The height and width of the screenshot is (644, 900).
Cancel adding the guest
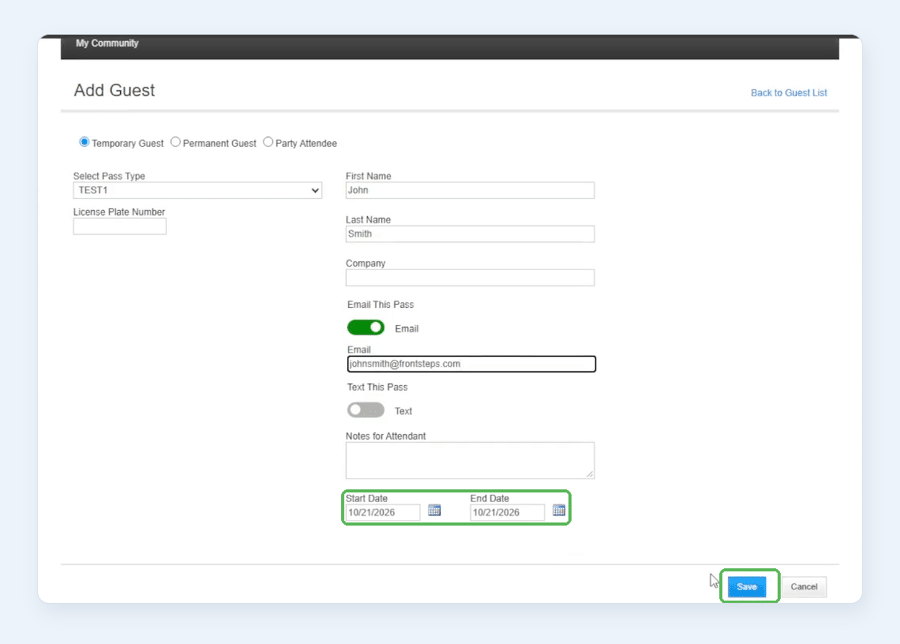804,587
